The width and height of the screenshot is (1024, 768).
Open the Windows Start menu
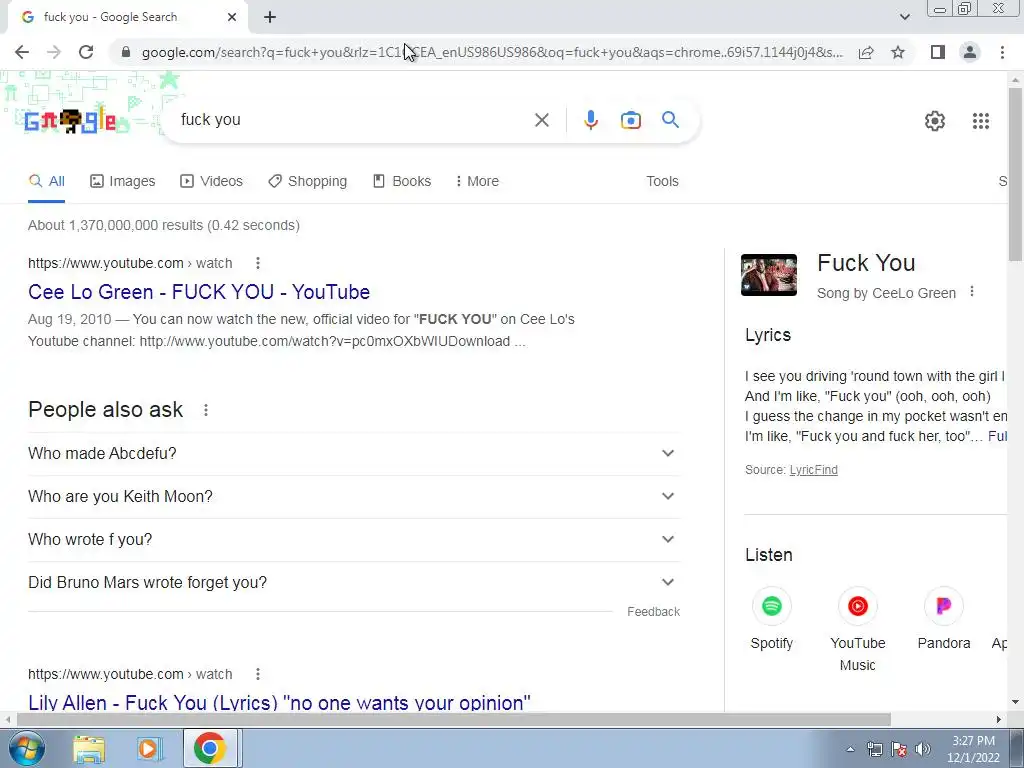point(27,748)
